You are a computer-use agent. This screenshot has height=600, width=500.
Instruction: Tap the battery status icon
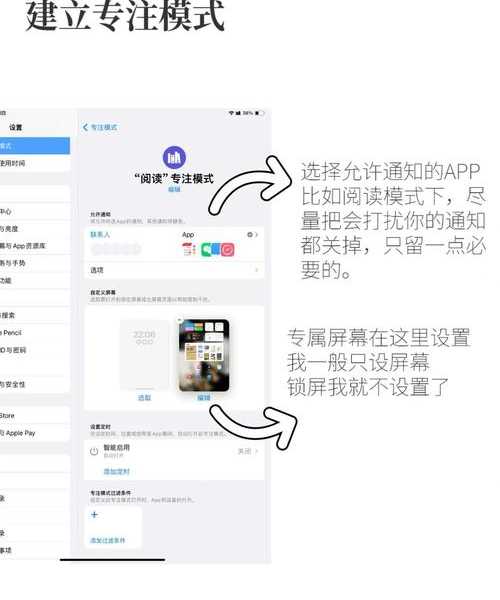(259, 113)
